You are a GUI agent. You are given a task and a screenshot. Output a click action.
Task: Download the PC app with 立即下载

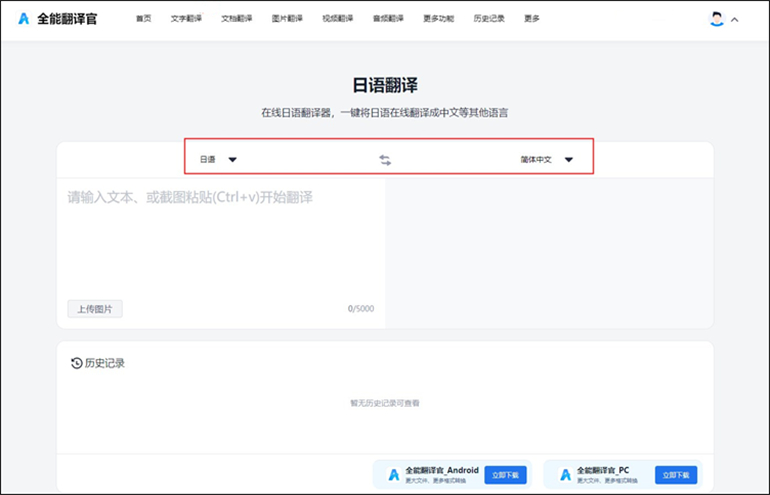676,475
